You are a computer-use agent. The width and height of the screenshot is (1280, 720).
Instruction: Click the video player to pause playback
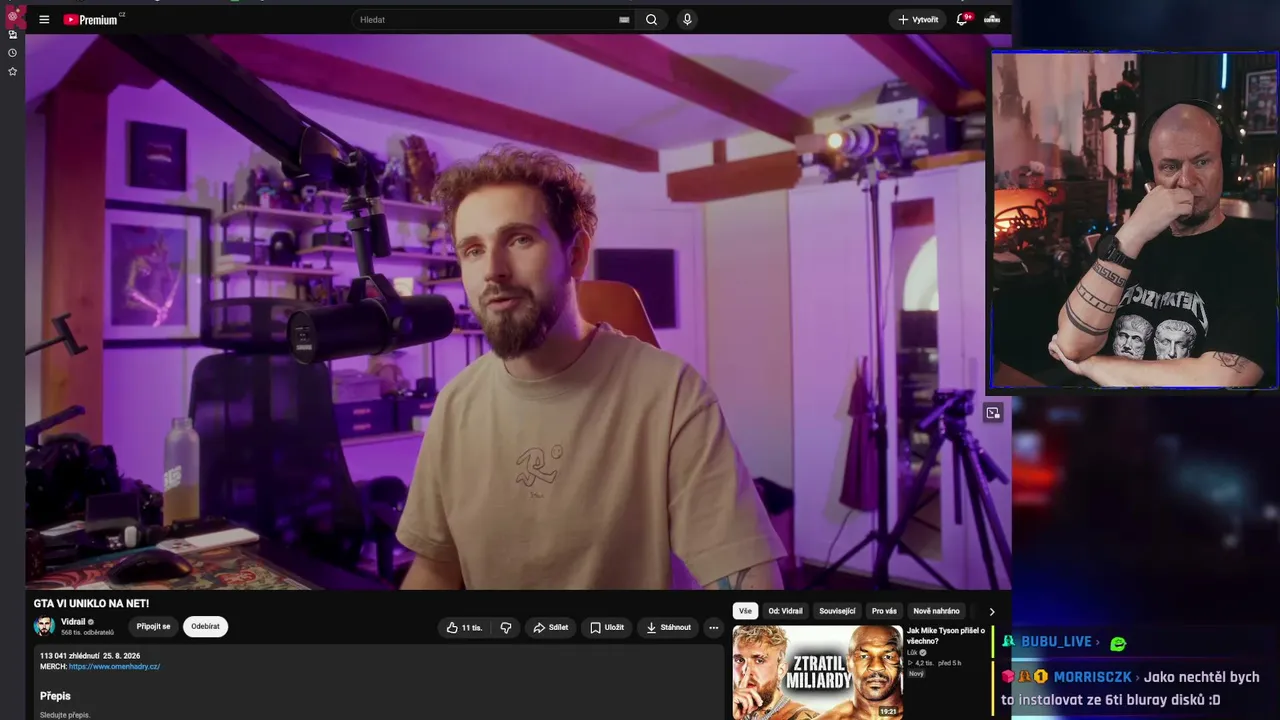(518, 312)
